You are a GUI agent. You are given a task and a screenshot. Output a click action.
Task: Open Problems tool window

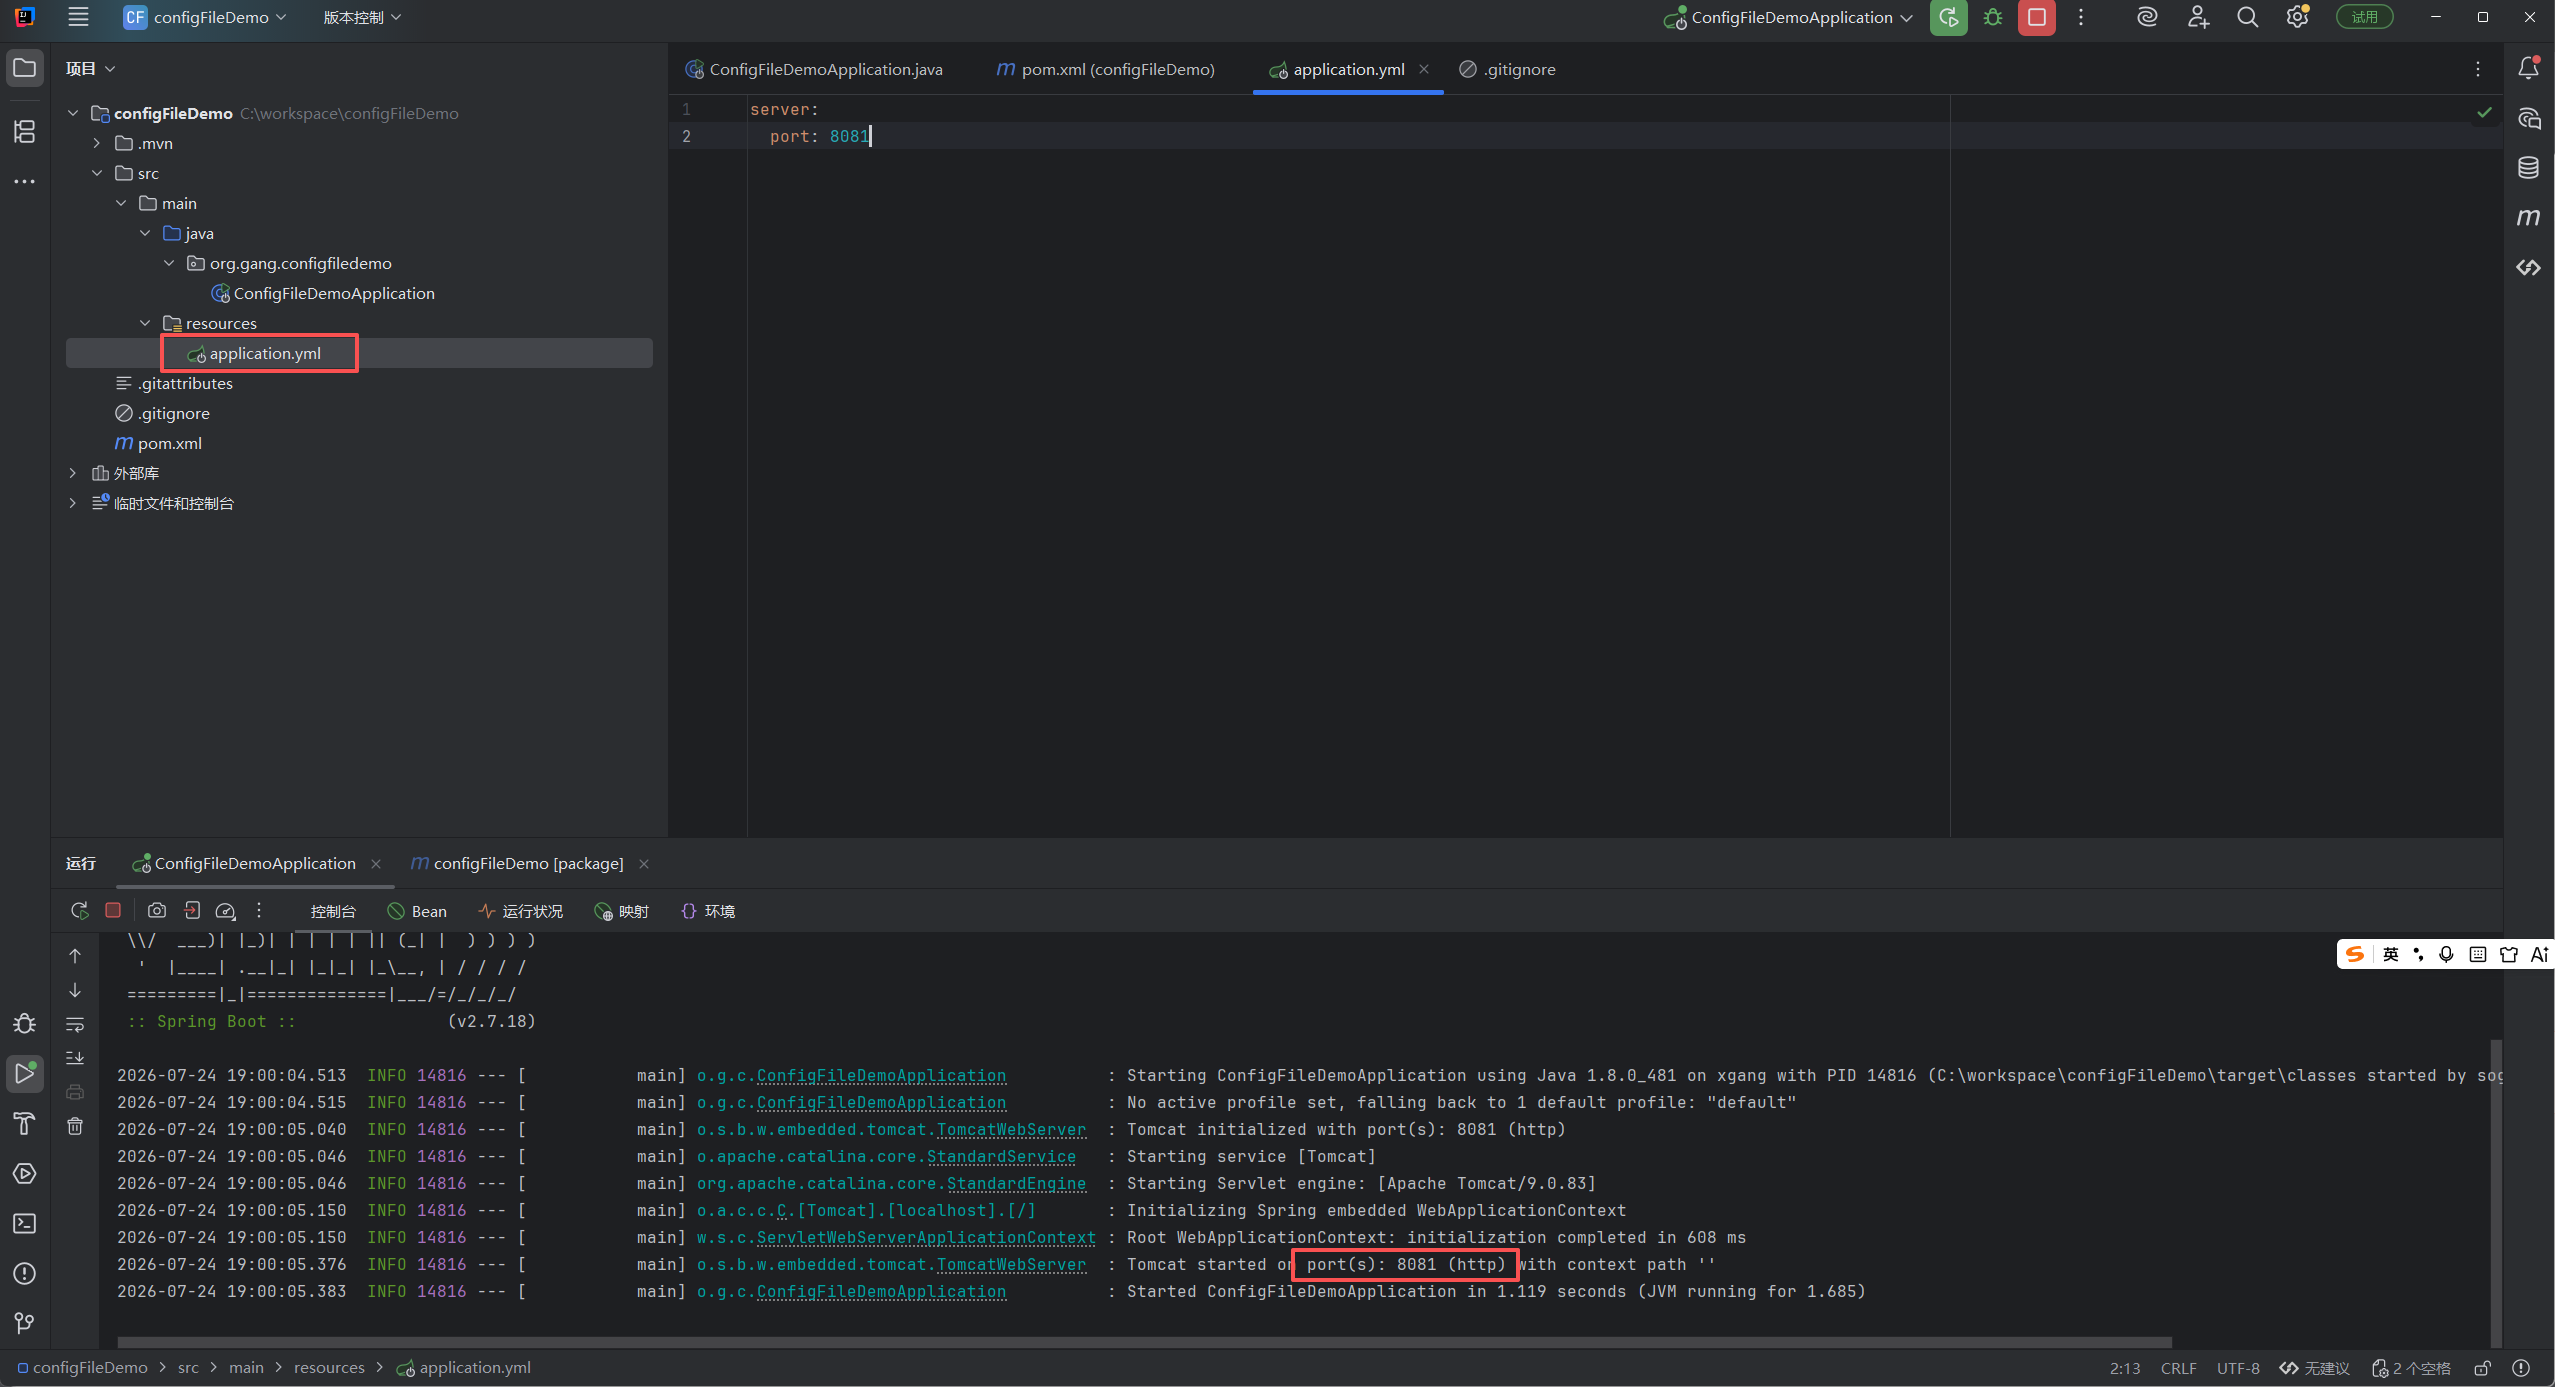25,1274
